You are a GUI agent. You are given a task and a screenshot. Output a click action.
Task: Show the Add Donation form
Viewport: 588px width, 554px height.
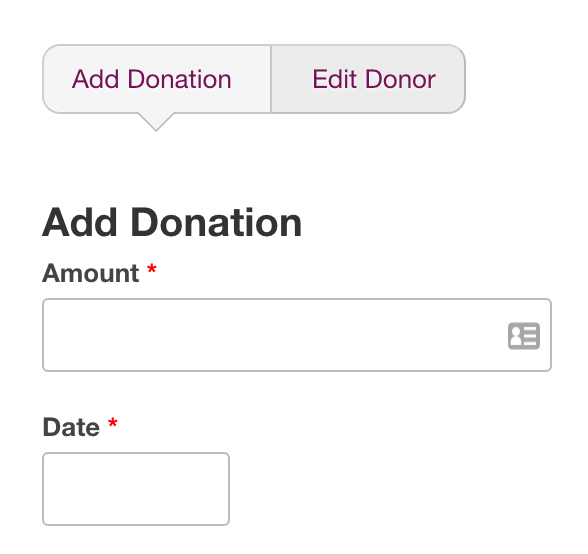(157, 79)
